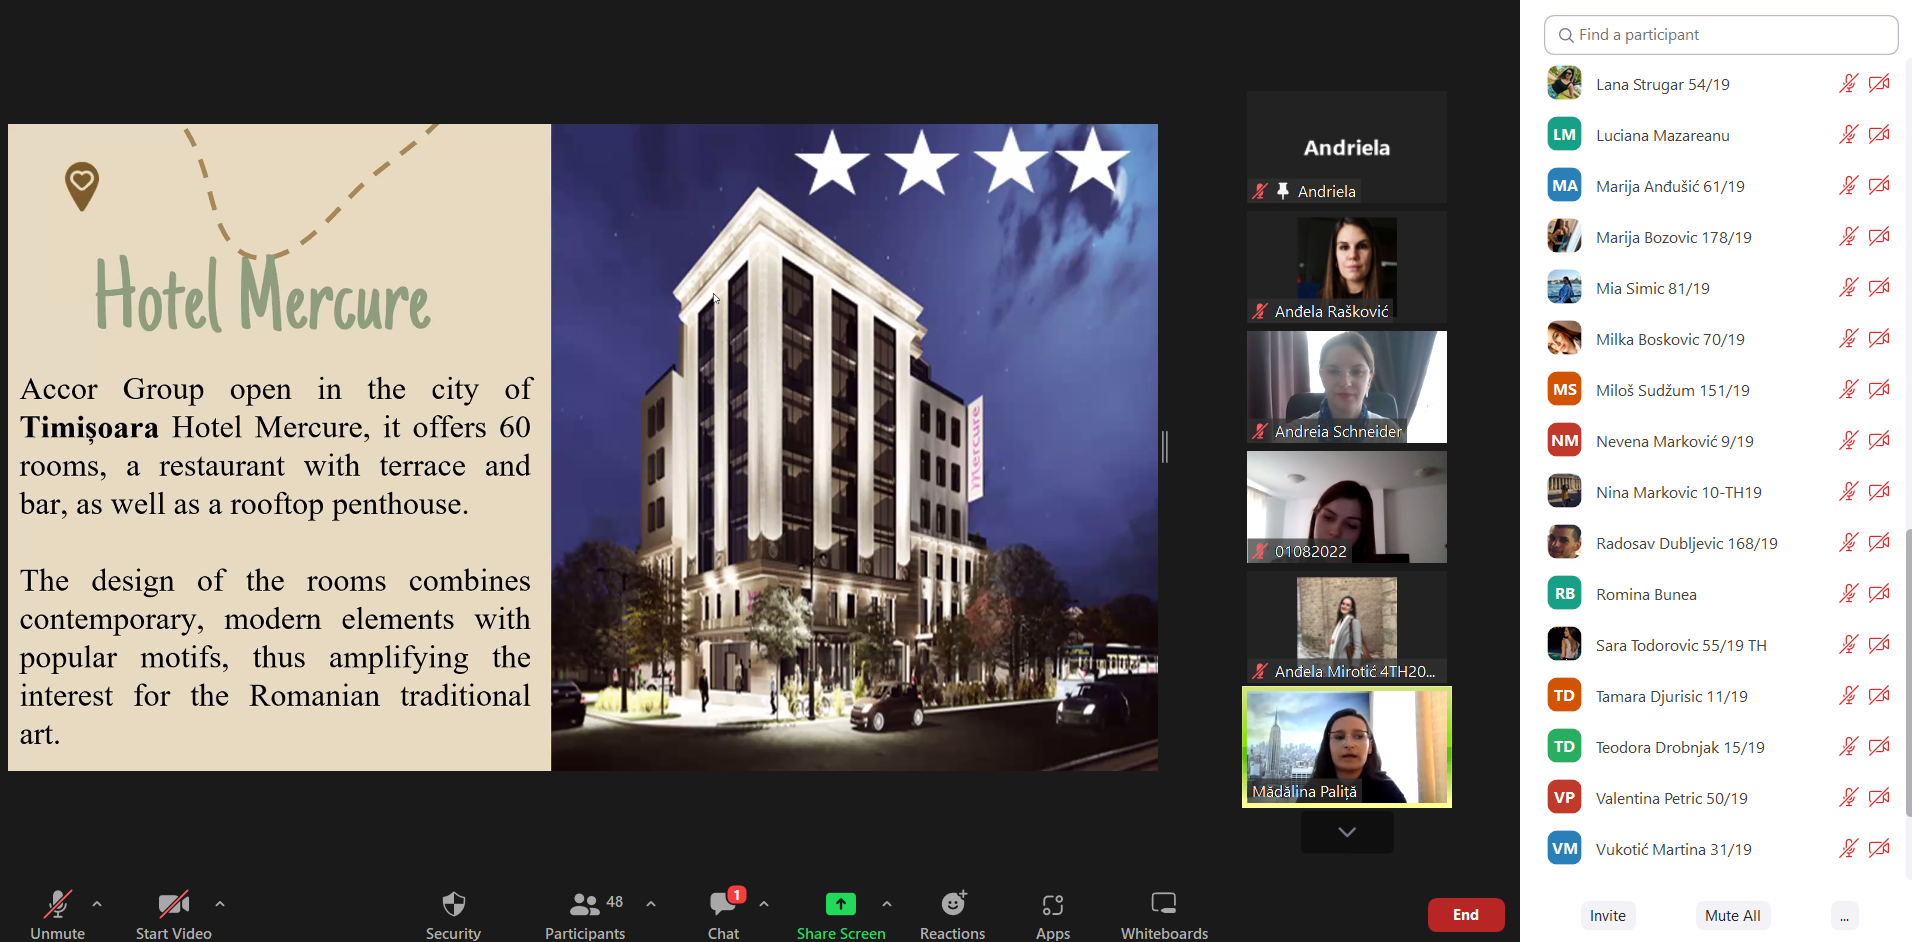The height and width of the screenshot is (942, 1912).
Task: Click the pin icon on Andriela's tile
Action: point(1283,191)
